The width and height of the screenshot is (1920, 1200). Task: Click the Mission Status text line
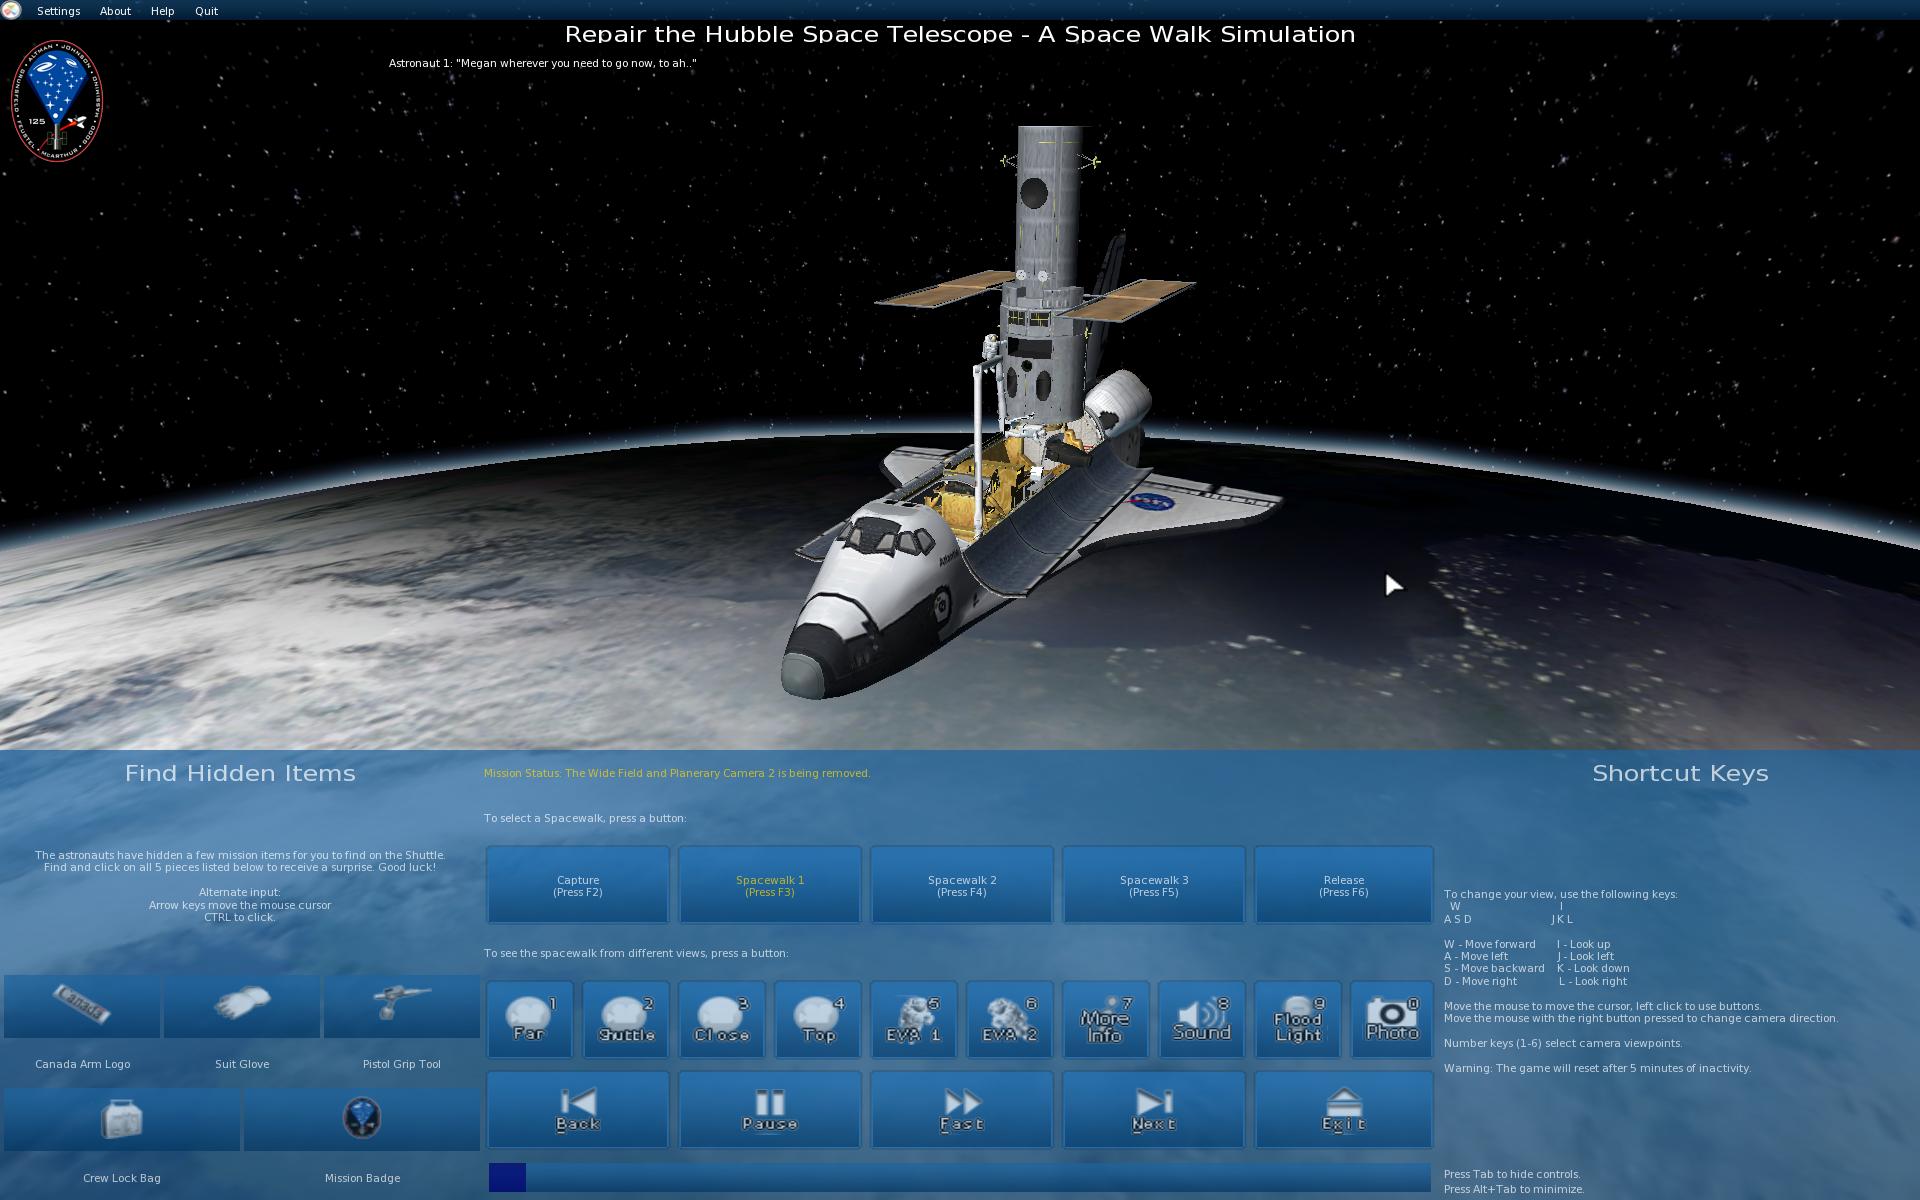pos(677,773)
